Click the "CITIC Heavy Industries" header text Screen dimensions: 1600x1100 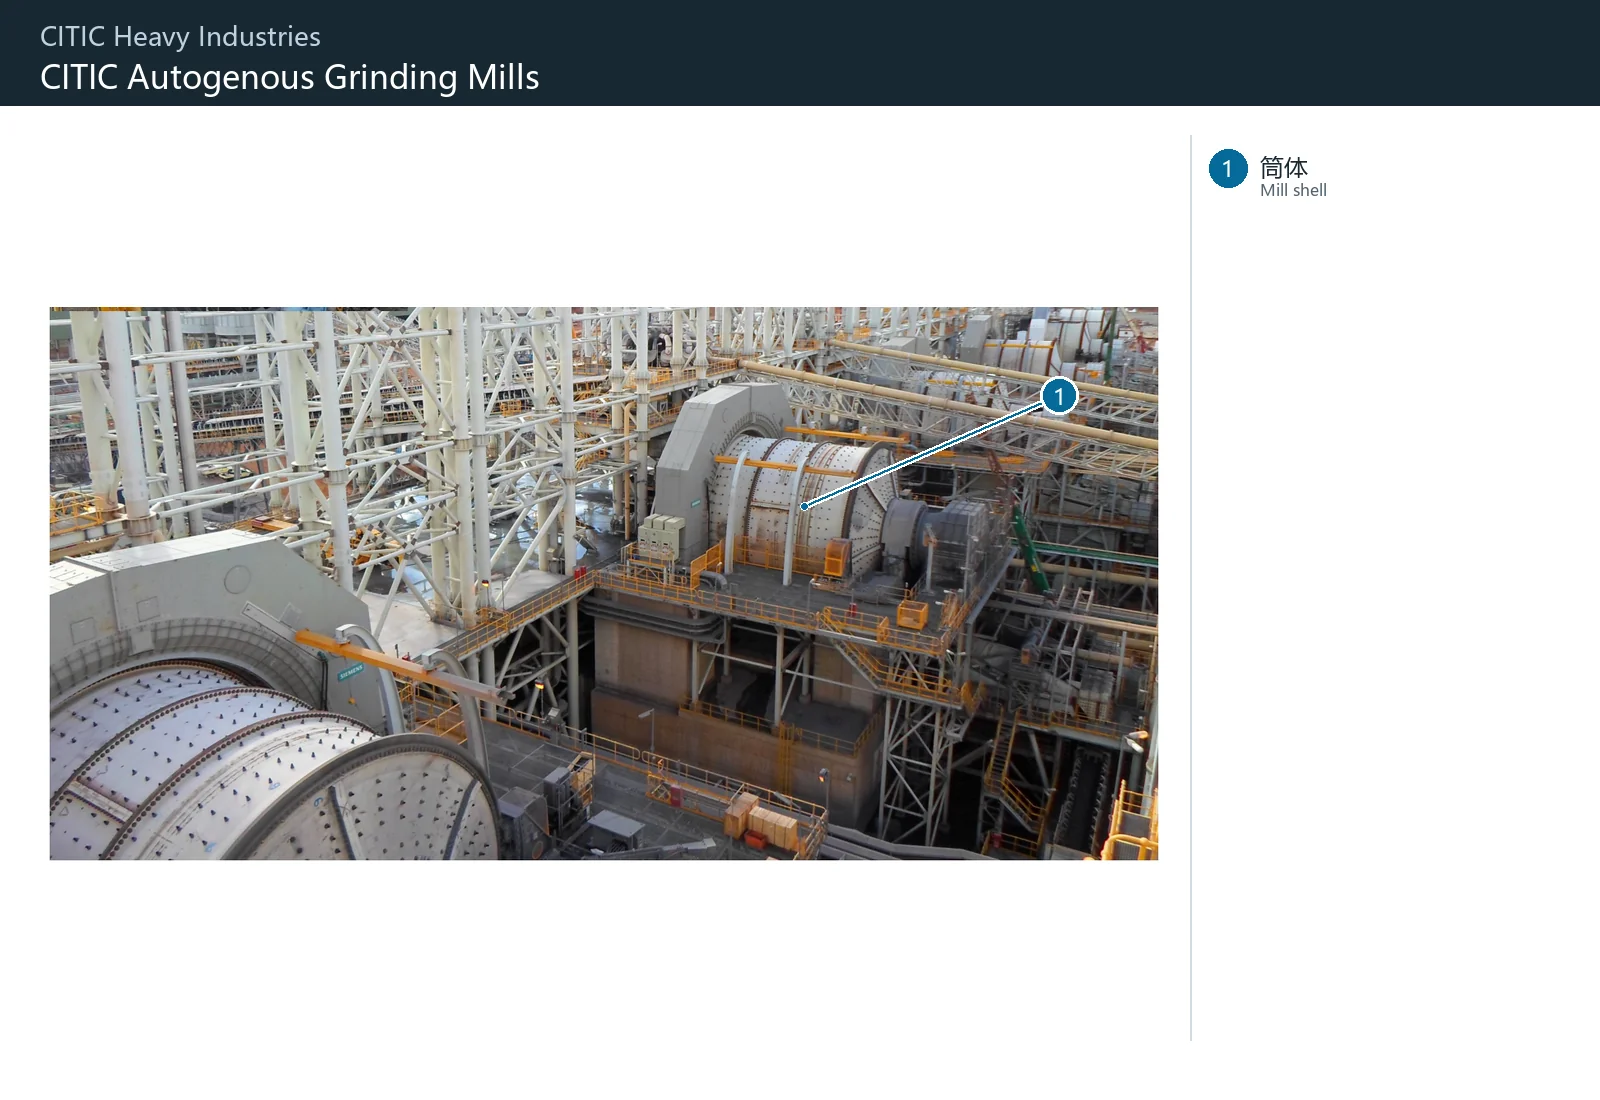pos(180,37)
